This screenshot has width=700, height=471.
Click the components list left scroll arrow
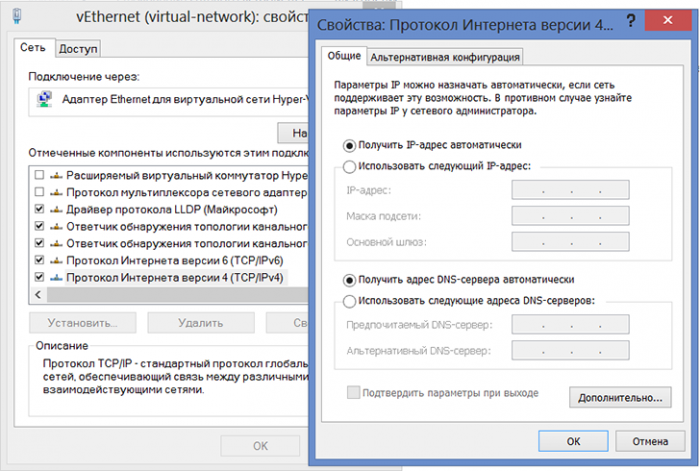point(39,295)
